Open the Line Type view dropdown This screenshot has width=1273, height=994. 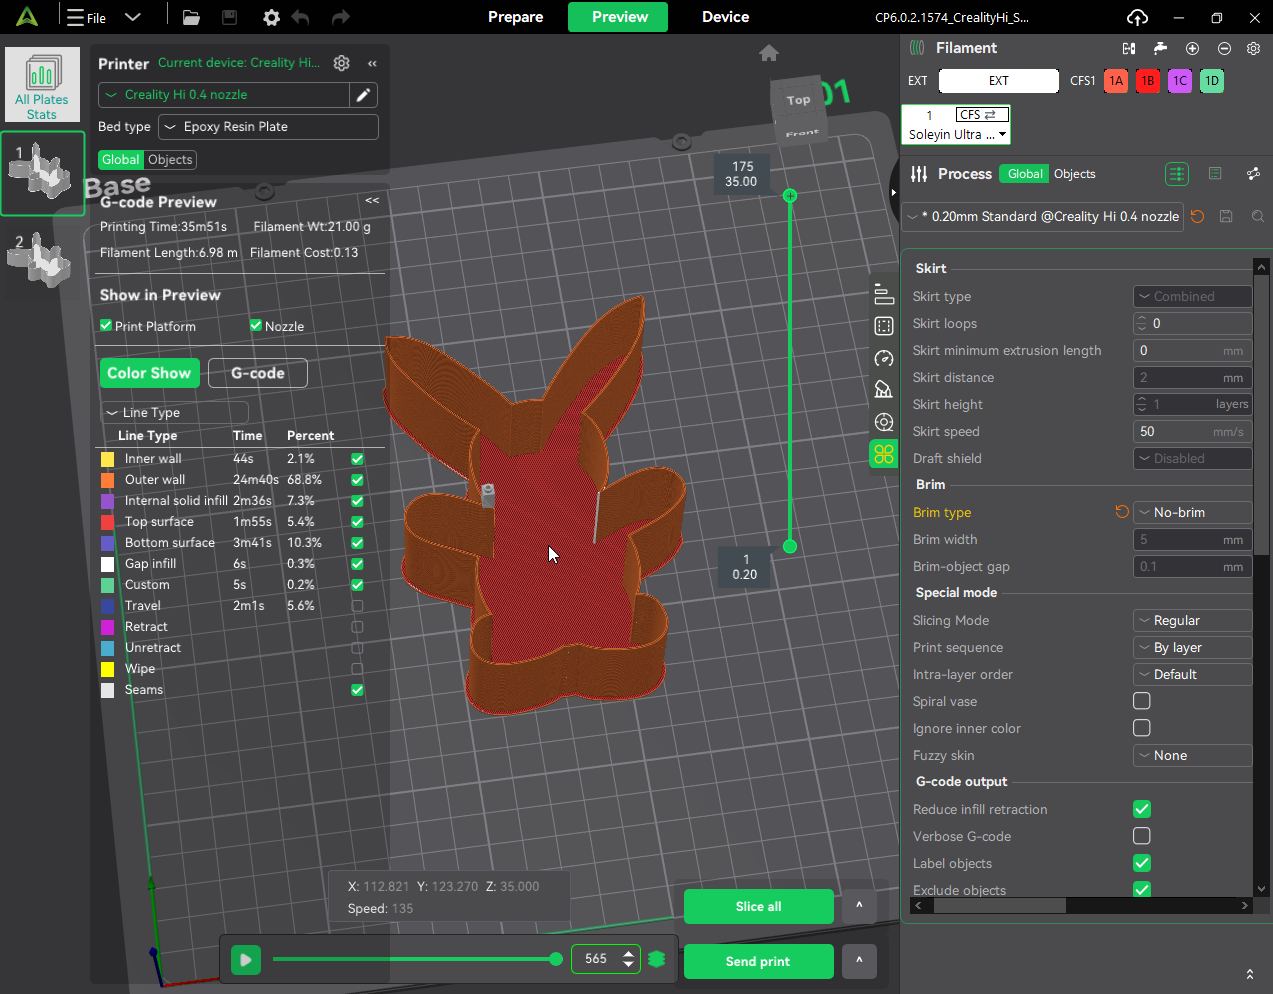pyautogui.click(x=174, y=412)
